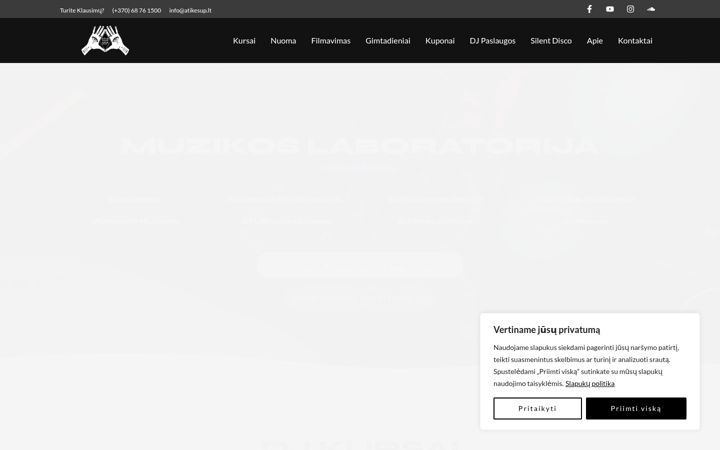Open the Silent Disco page
720x450 pixels.
tap(551, 40)
